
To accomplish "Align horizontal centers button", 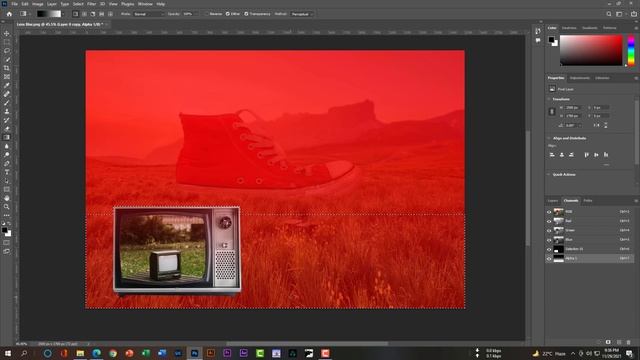I will pos(562,155).
